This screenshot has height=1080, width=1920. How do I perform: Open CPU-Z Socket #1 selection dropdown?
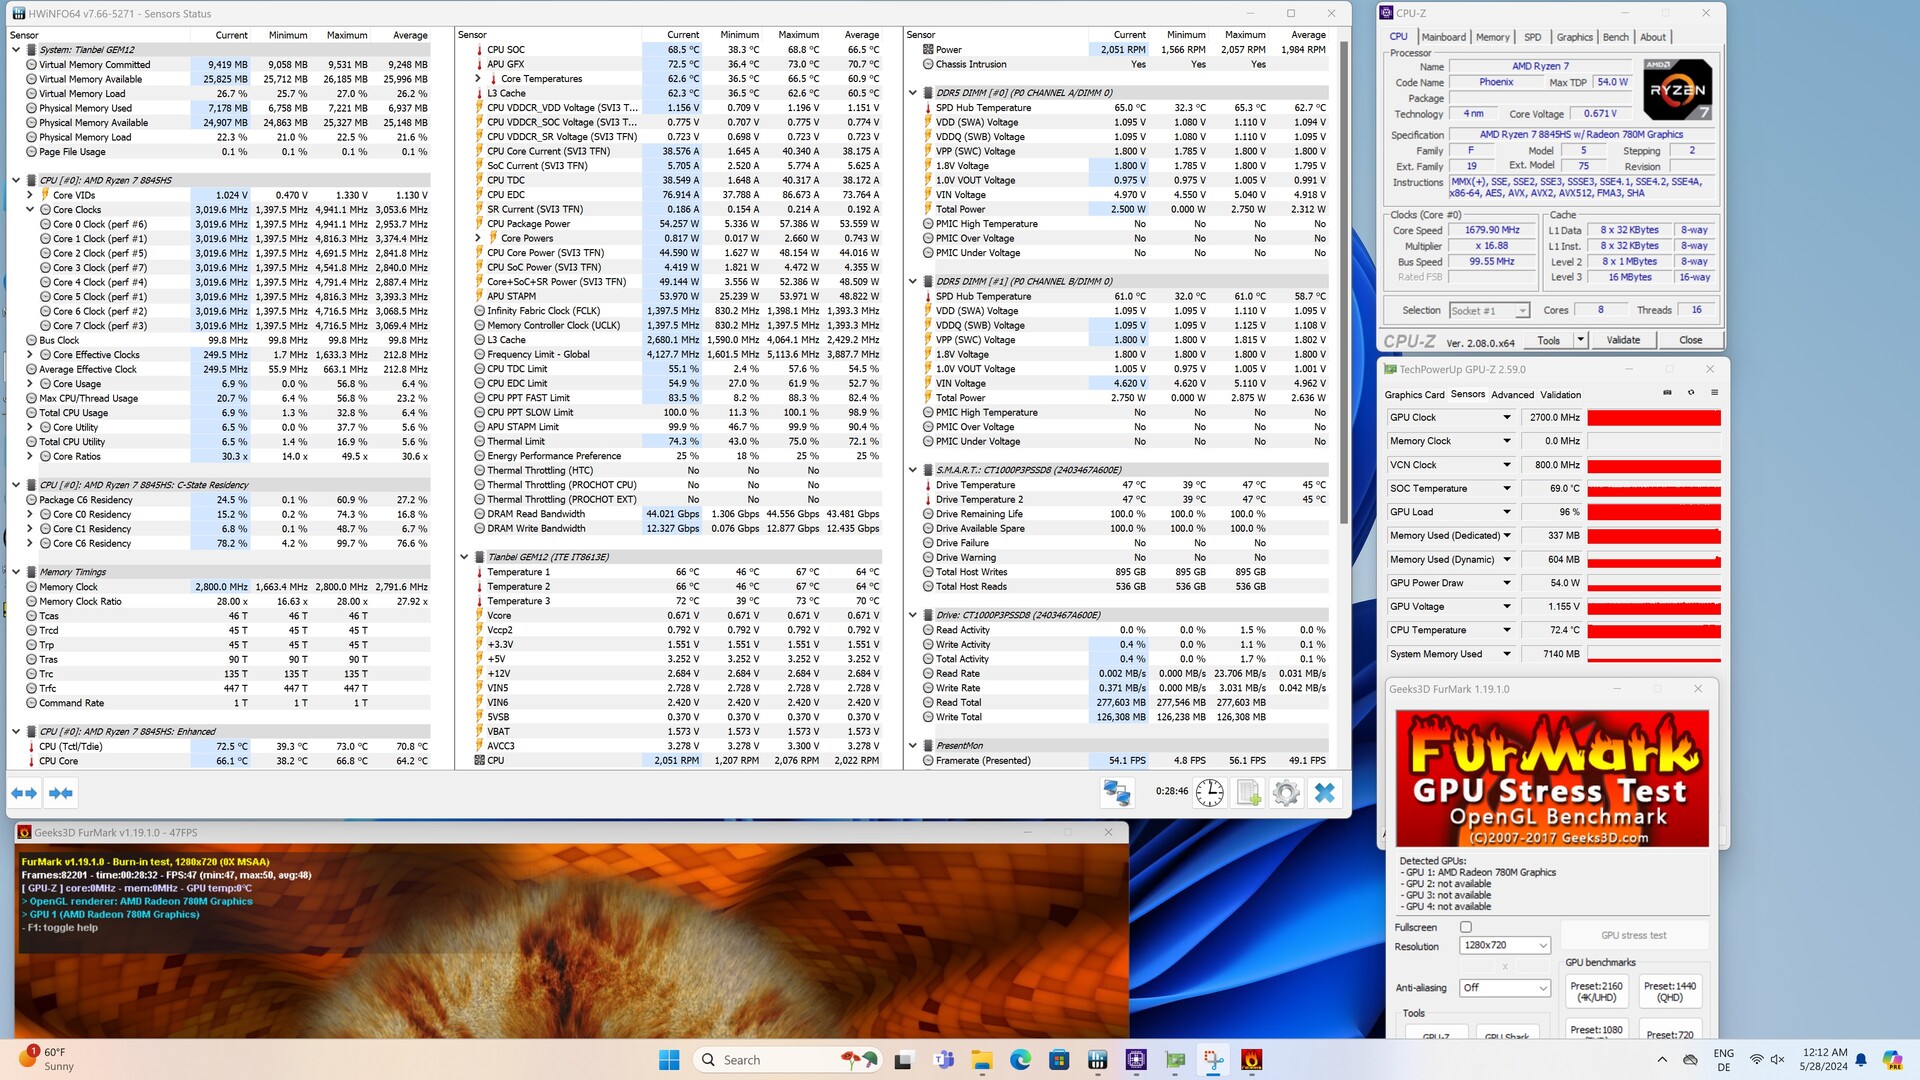coord(1490,310)
